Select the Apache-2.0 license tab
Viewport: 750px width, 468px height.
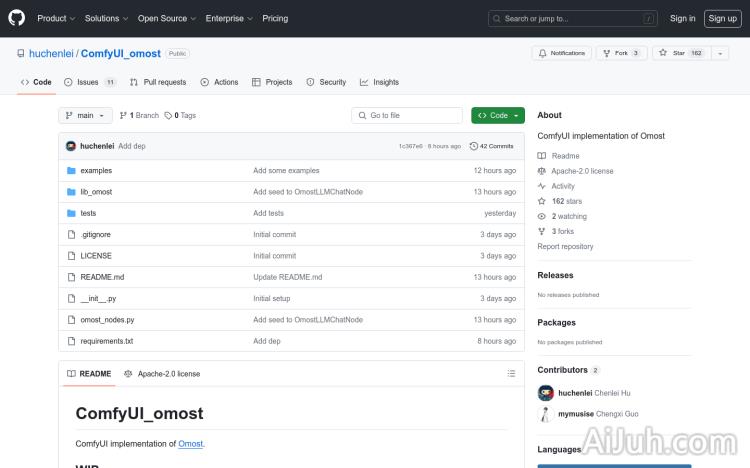pyautogui.click(x=162, y=374)
